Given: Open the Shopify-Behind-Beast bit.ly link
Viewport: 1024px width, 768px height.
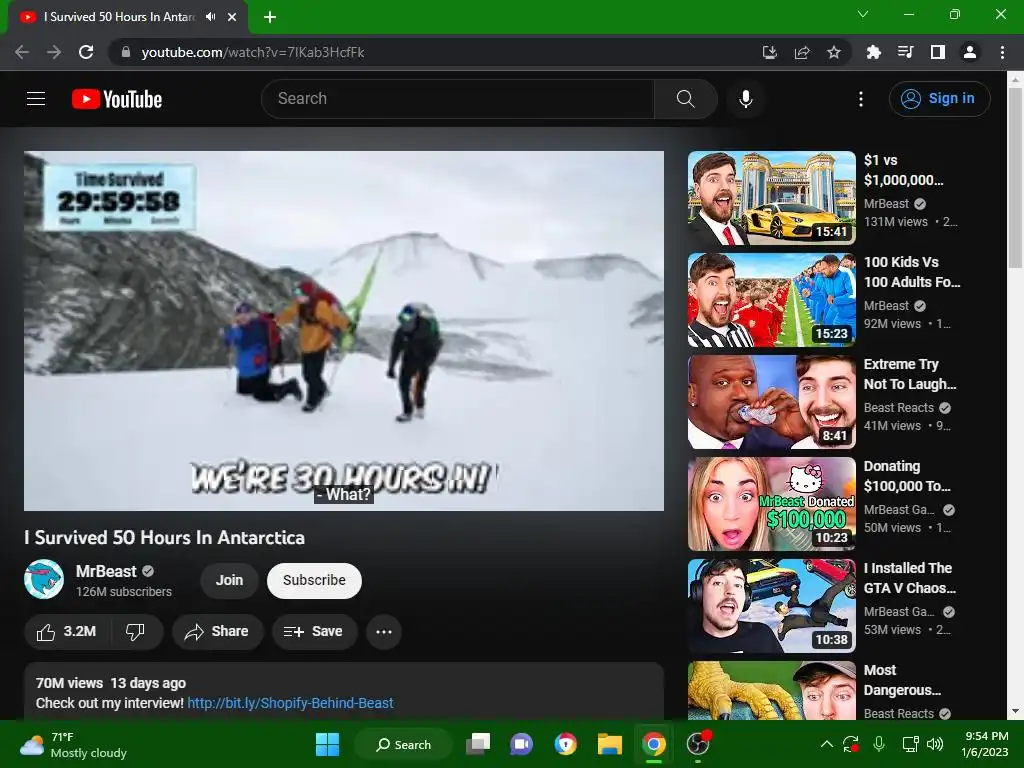Looking at the screenshot, I should point(290,703).
